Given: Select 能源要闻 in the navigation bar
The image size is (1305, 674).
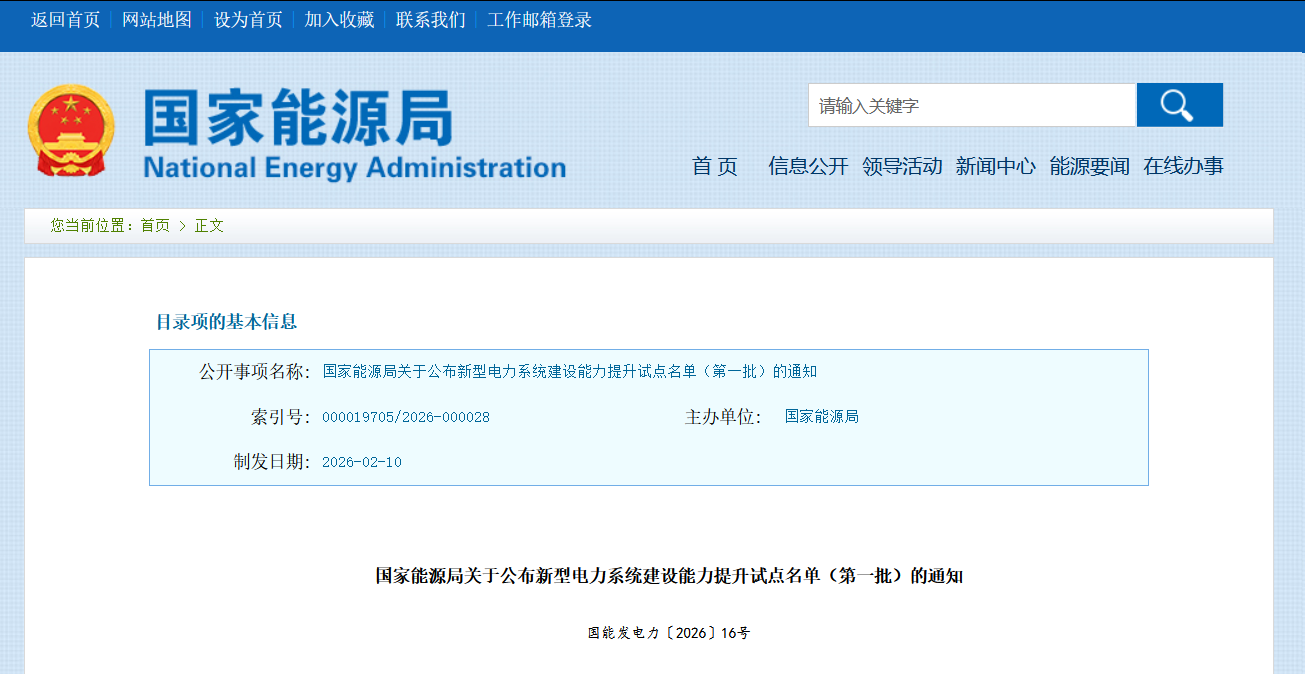Looking at the screenshot, I should [1089, 167].
